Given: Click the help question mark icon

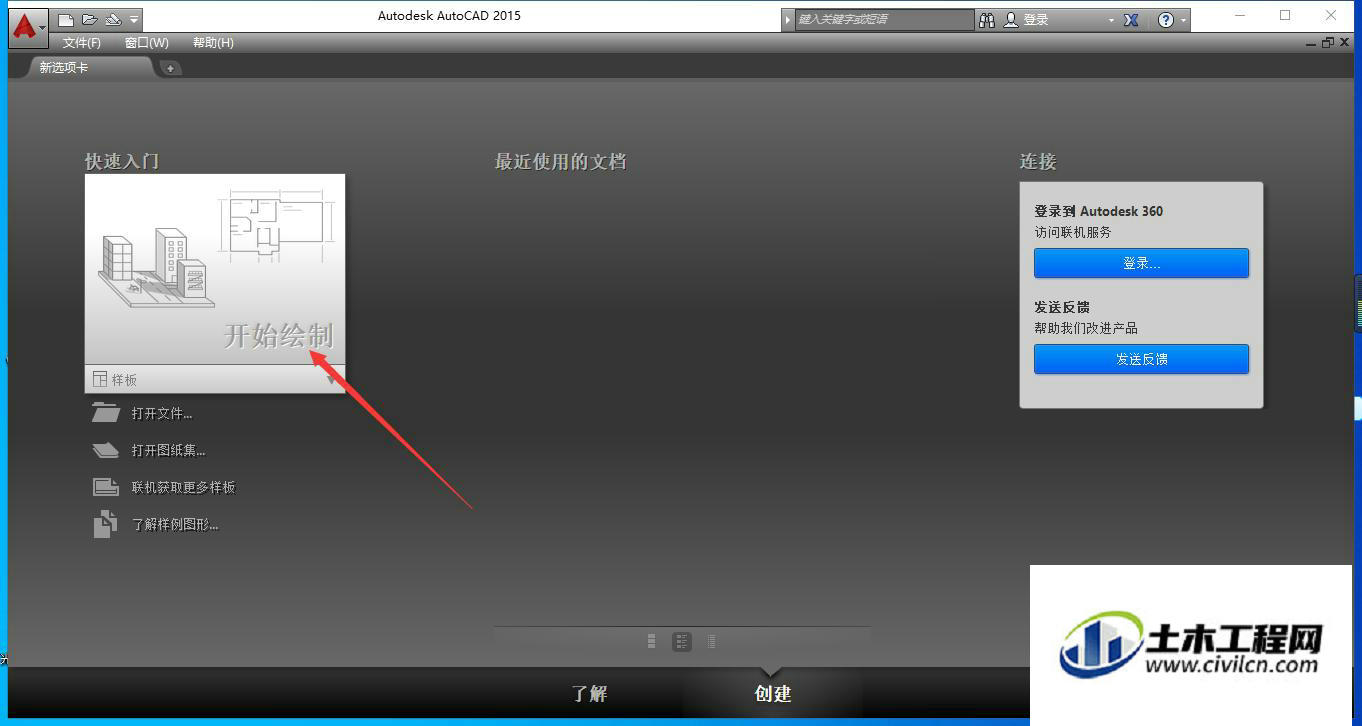Looking at the screenshot, I should point(1166,19).
